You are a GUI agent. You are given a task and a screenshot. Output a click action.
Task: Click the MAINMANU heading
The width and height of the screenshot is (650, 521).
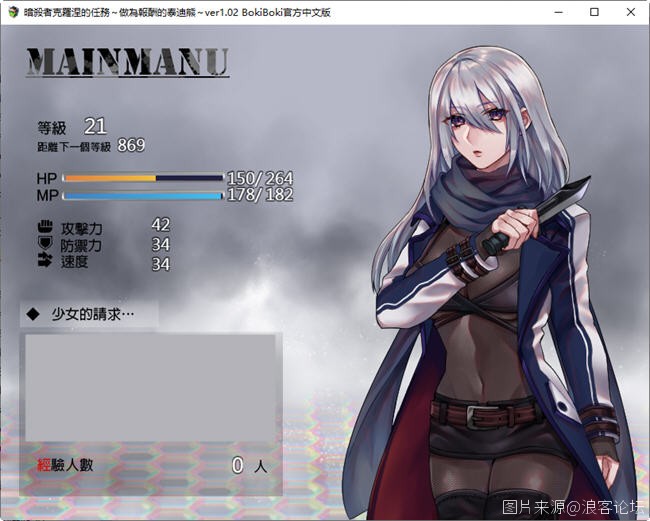click(x=127, y=62)
